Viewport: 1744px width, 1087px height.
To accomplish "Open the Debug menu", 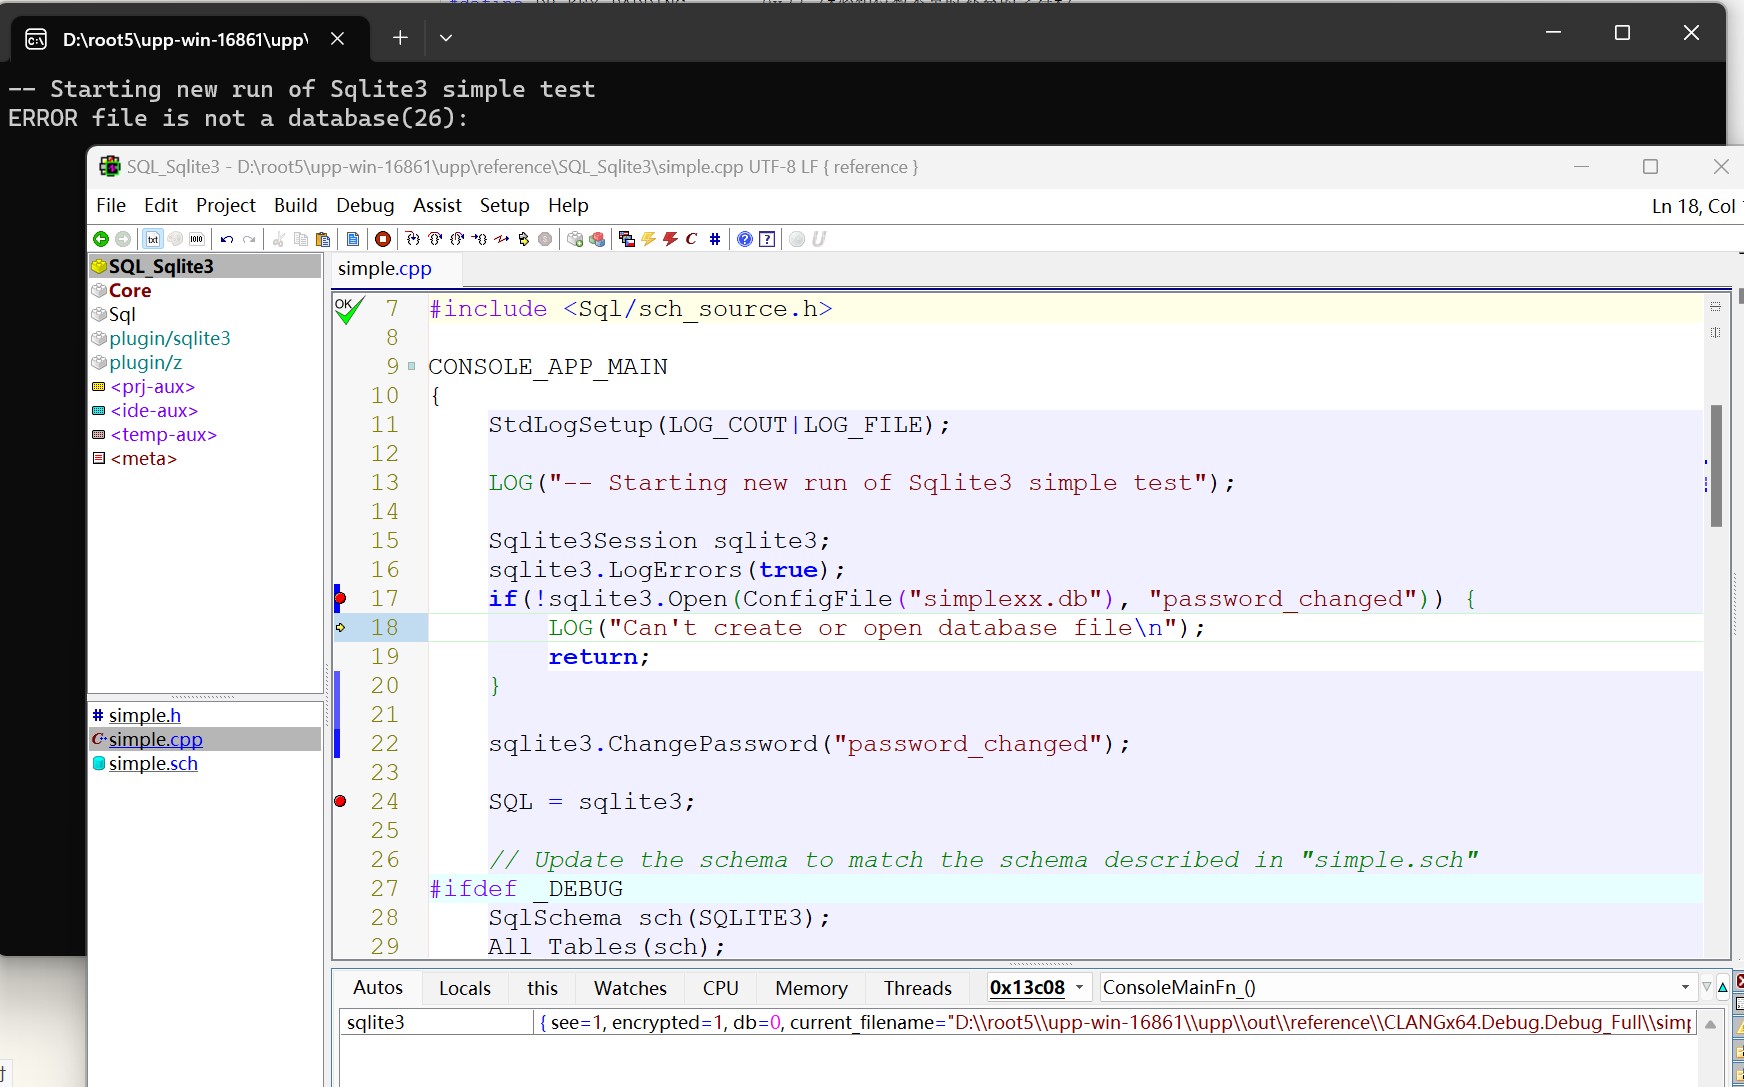I will [x=364, y=205].
